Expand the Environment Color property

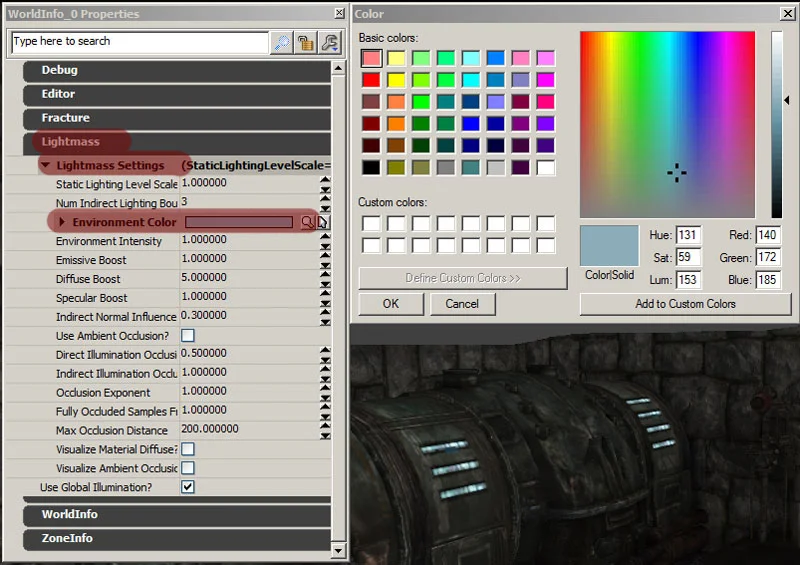[x=62, y=222]
